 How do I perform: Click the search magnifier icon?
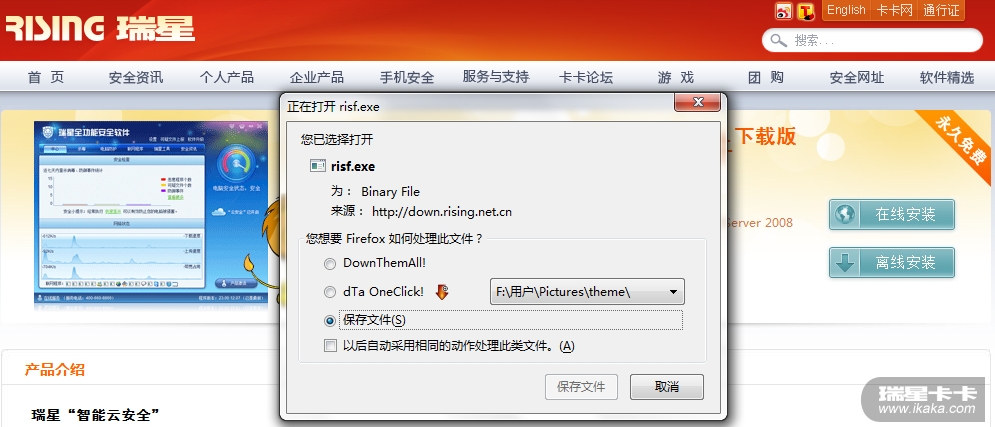click(x=778, y=41)
